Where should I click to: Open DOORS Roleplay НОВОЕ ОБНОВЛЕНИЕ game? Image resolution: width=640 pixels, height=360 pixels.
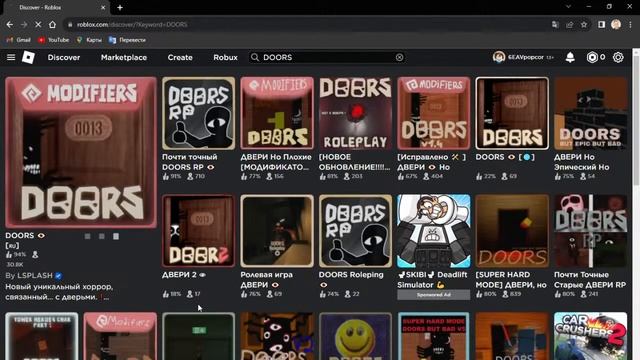coord(355,113)
